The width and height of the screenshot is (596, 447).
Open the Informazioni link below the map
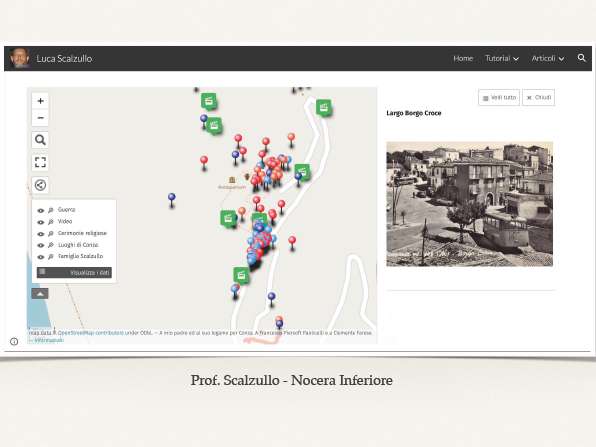pyautogui.click(x=49, y=340)
